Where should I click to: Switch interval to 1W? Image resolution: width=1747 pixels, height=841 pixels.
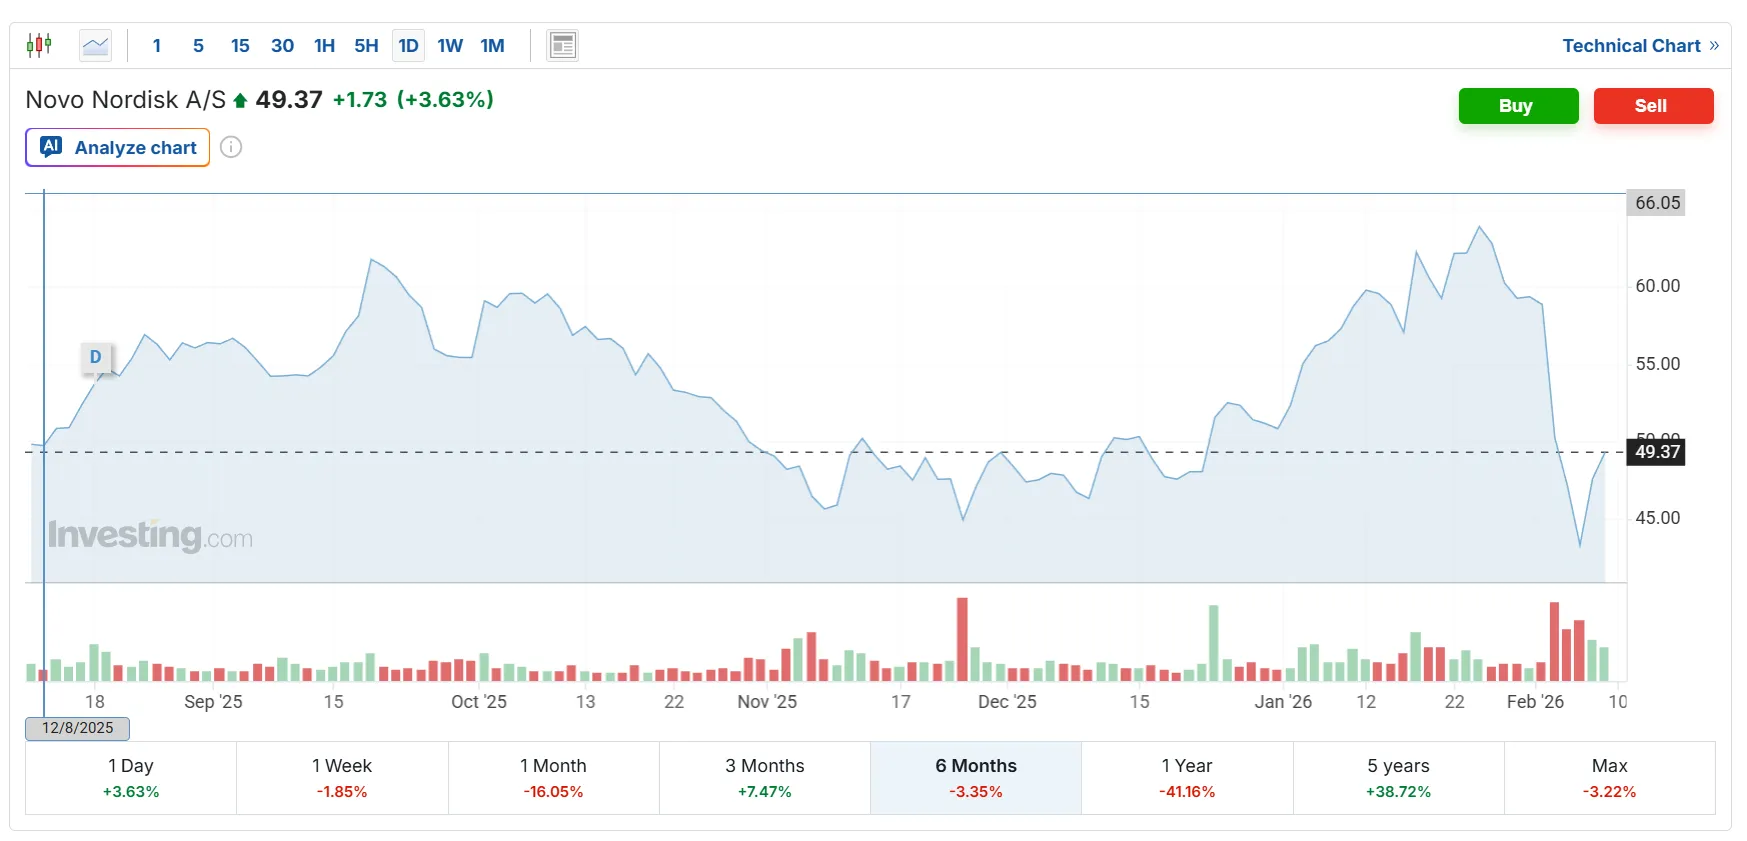coord(450,45)
